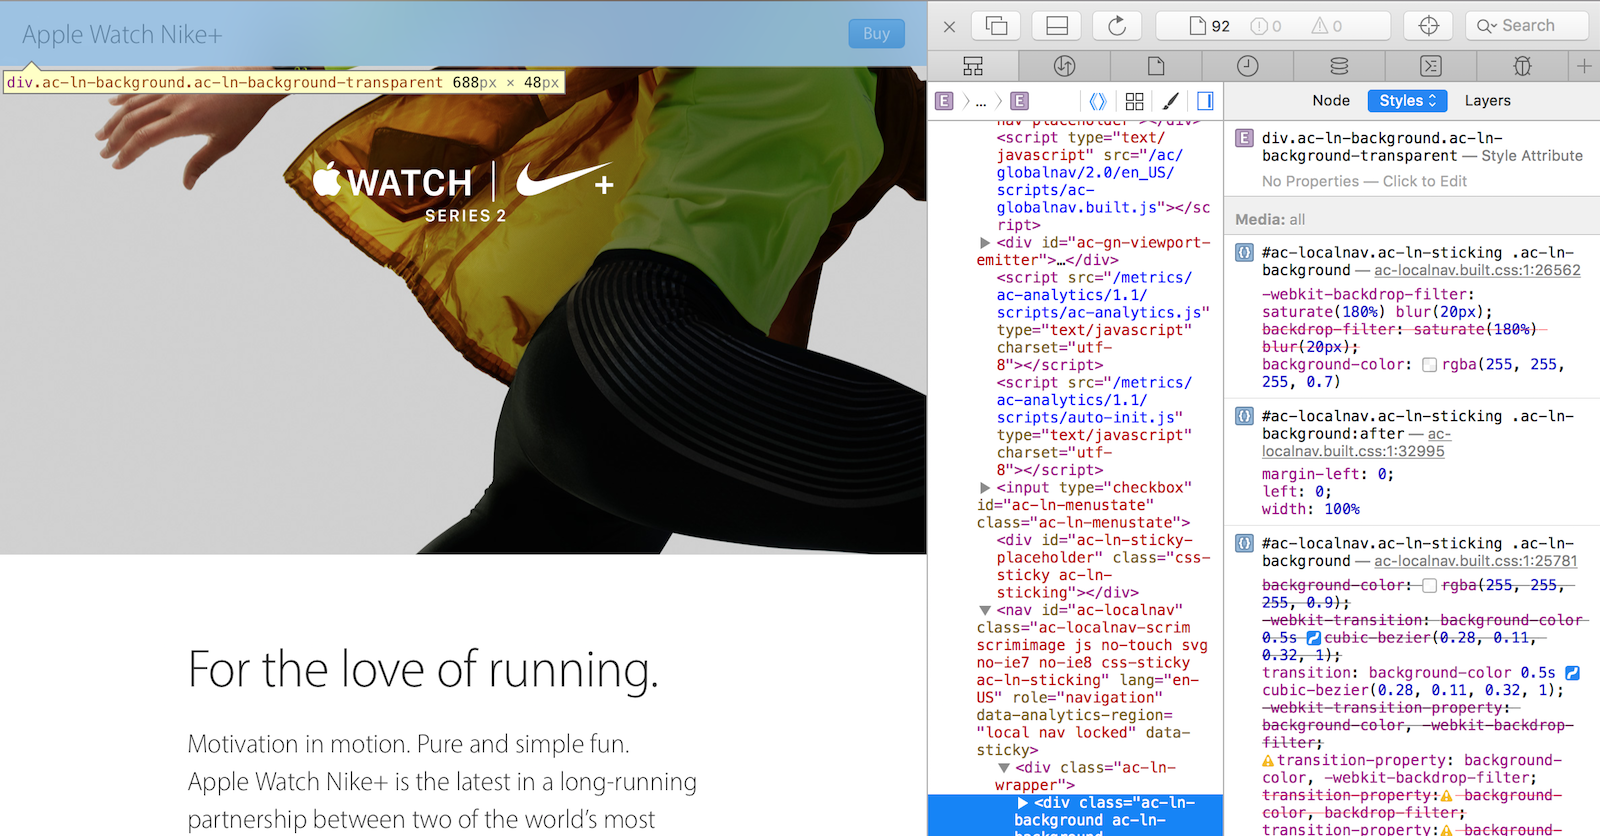Expand input type="checkbox" node

985,488
